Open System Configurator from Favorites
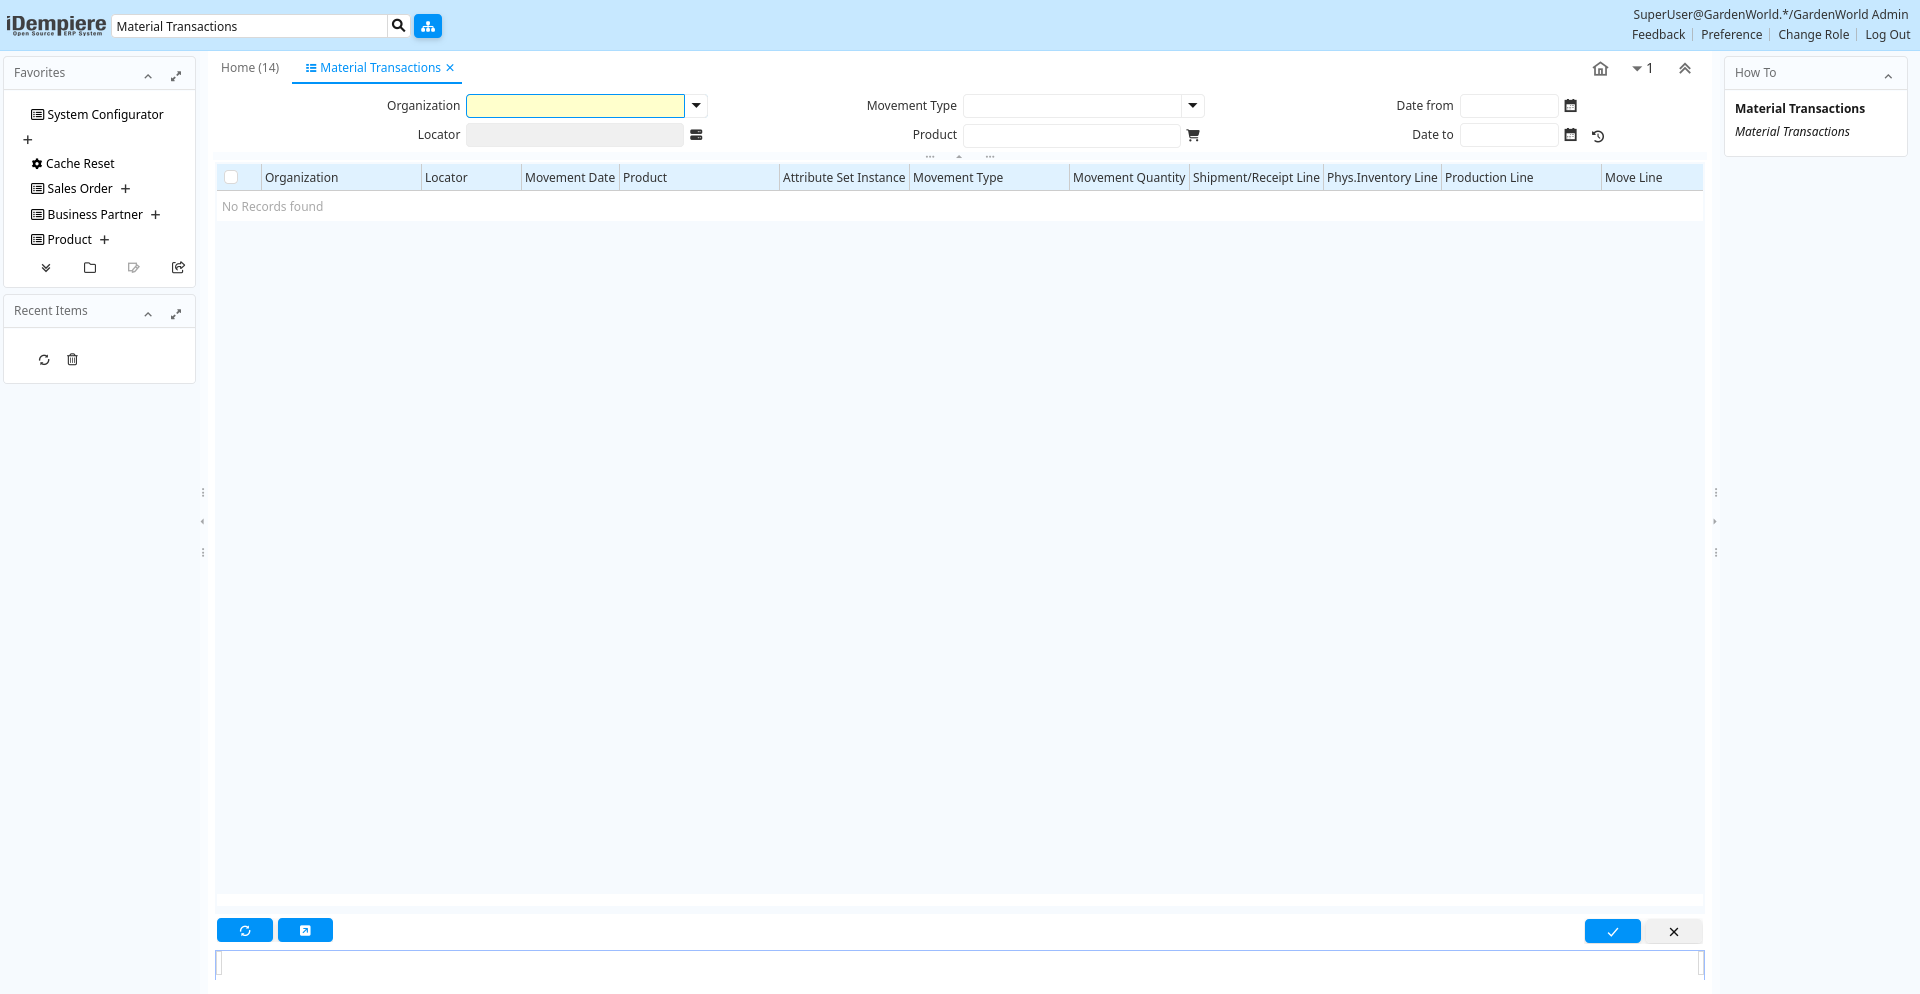This screenshot has width=1920, height=994. pyautogui.click(x=105, y=115)
